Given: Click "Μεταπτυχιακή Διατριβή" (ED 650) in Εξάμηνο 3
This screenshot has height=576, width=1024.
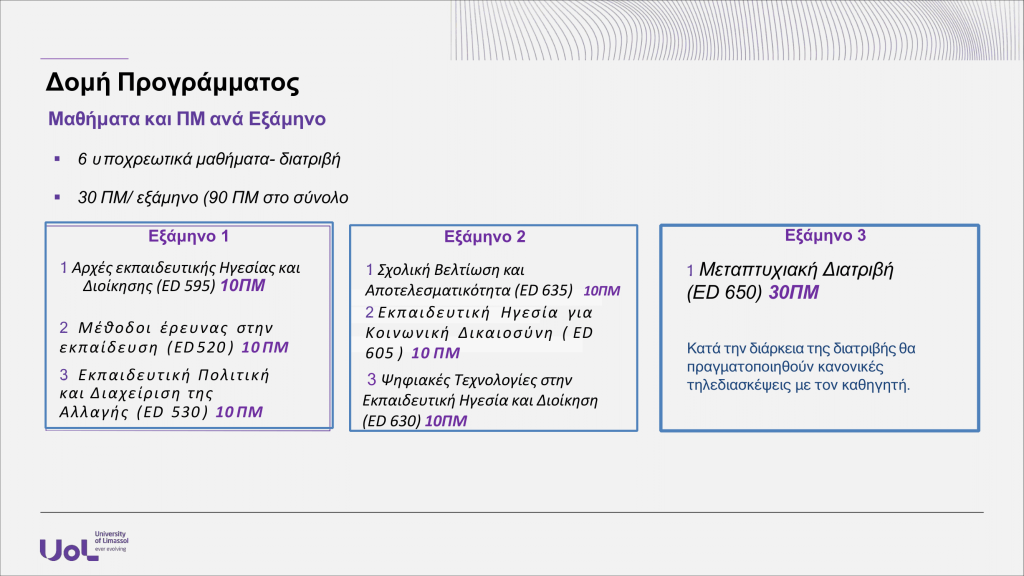Looking at the screenshot, I should [x=790, y=280].
